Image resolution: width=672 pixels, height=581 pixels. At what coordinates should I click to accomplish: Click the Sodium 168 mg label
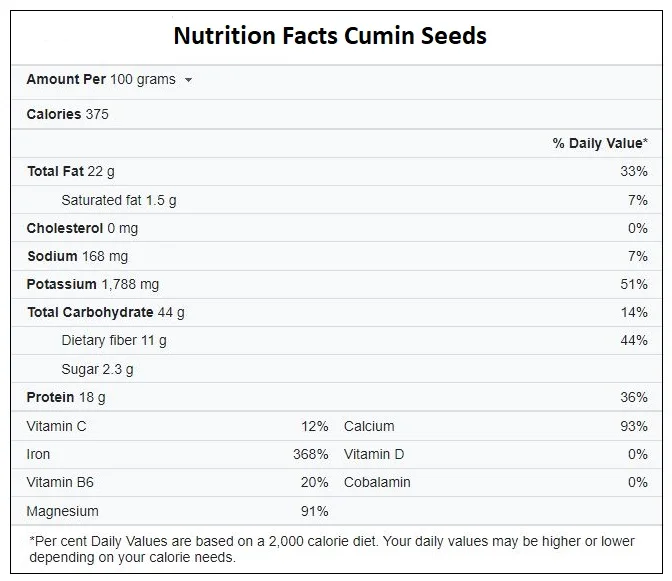point(77,256)
